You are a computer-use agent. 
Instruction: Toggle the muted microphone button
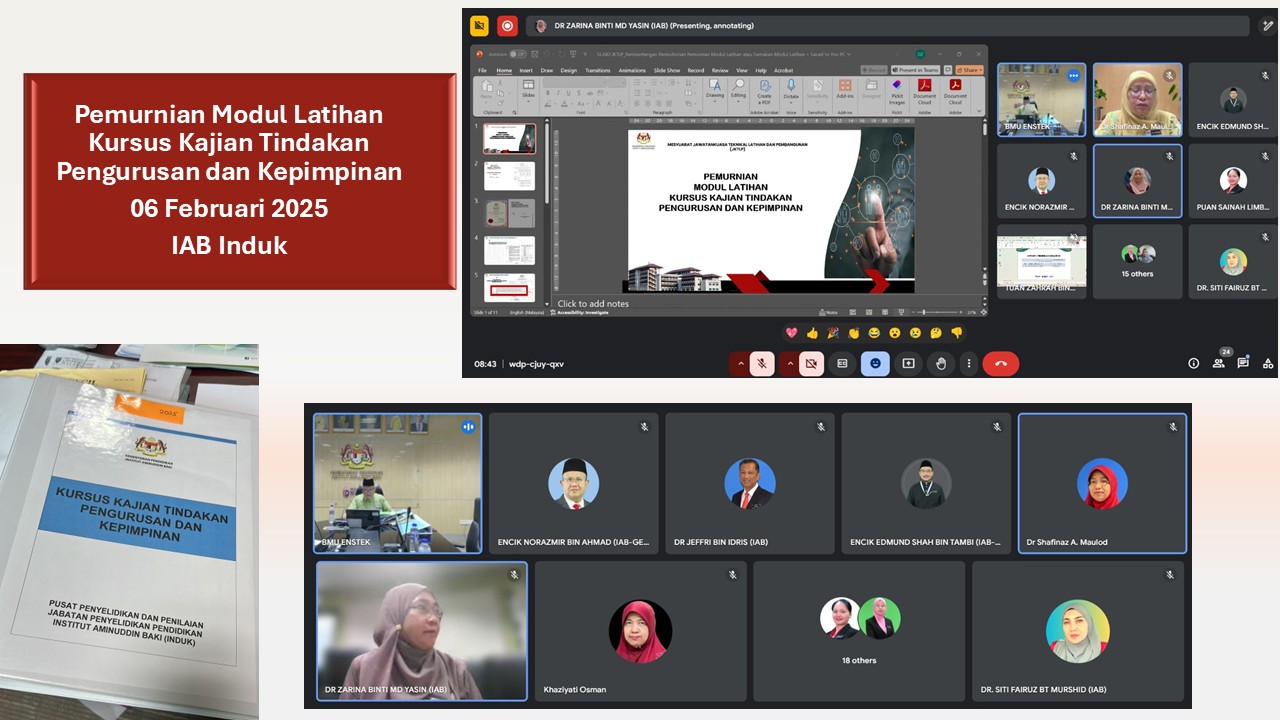tap(761, 364)
